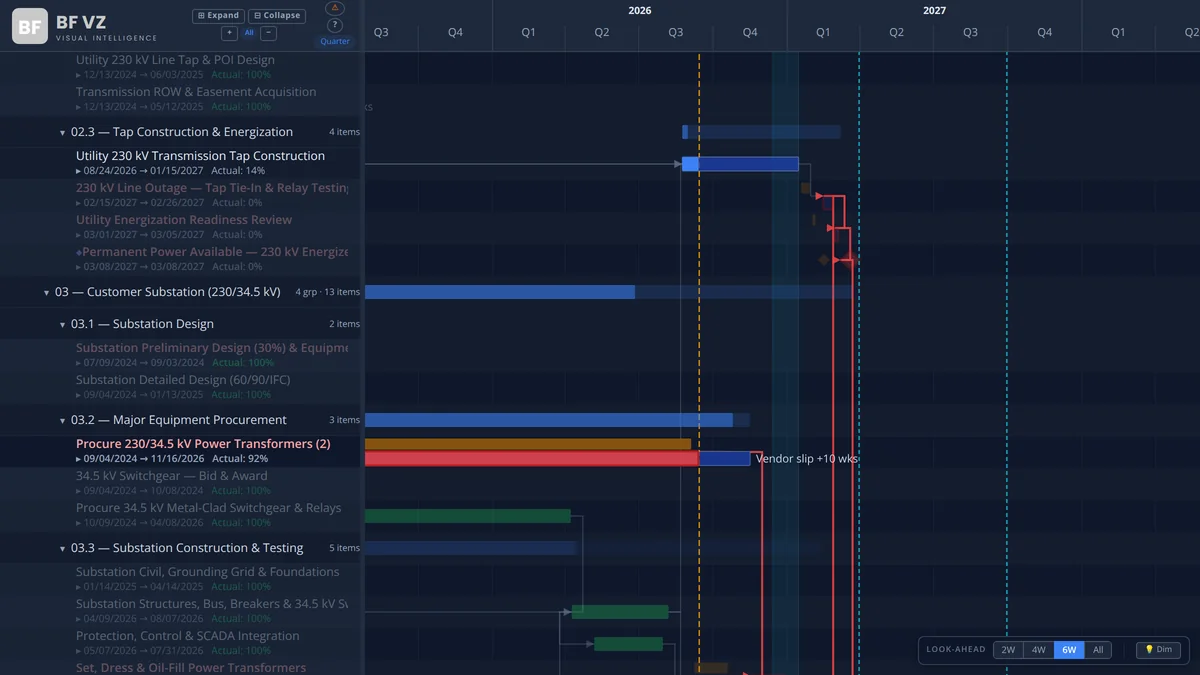Select the 6W look-ahead option

coord(1069,650)
